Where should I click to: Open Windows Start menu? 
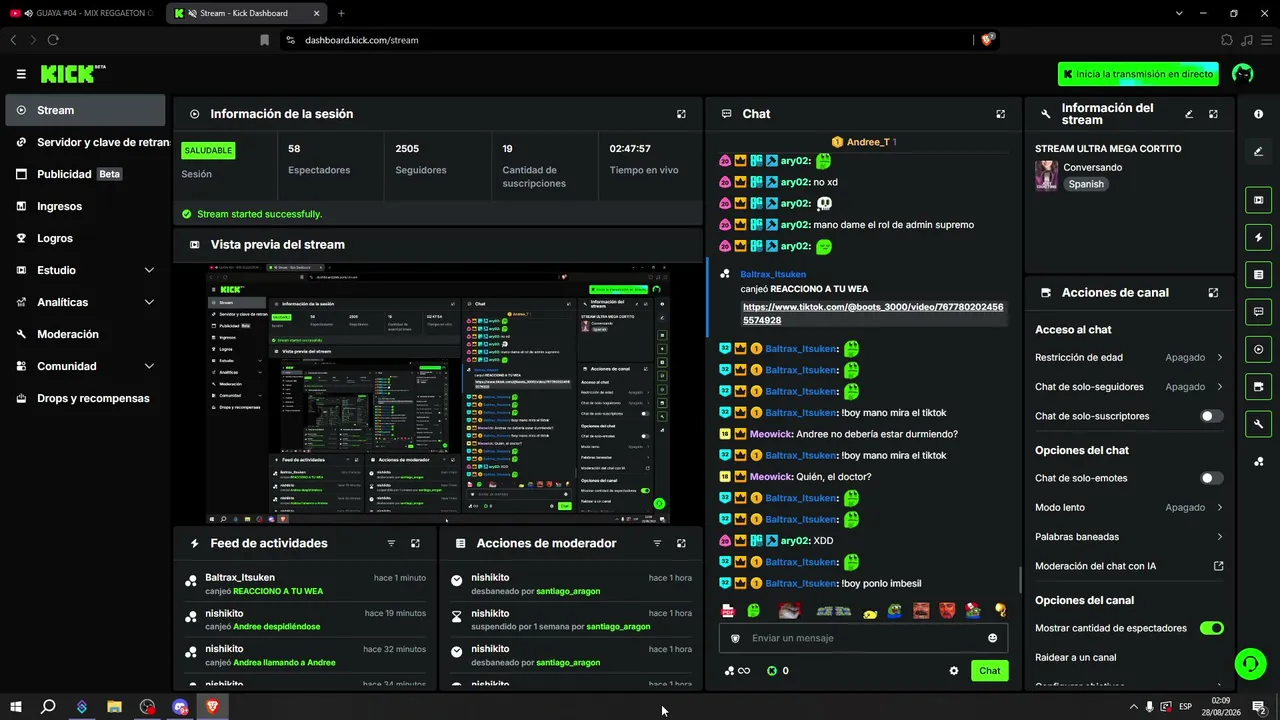[x=15, y=707]
